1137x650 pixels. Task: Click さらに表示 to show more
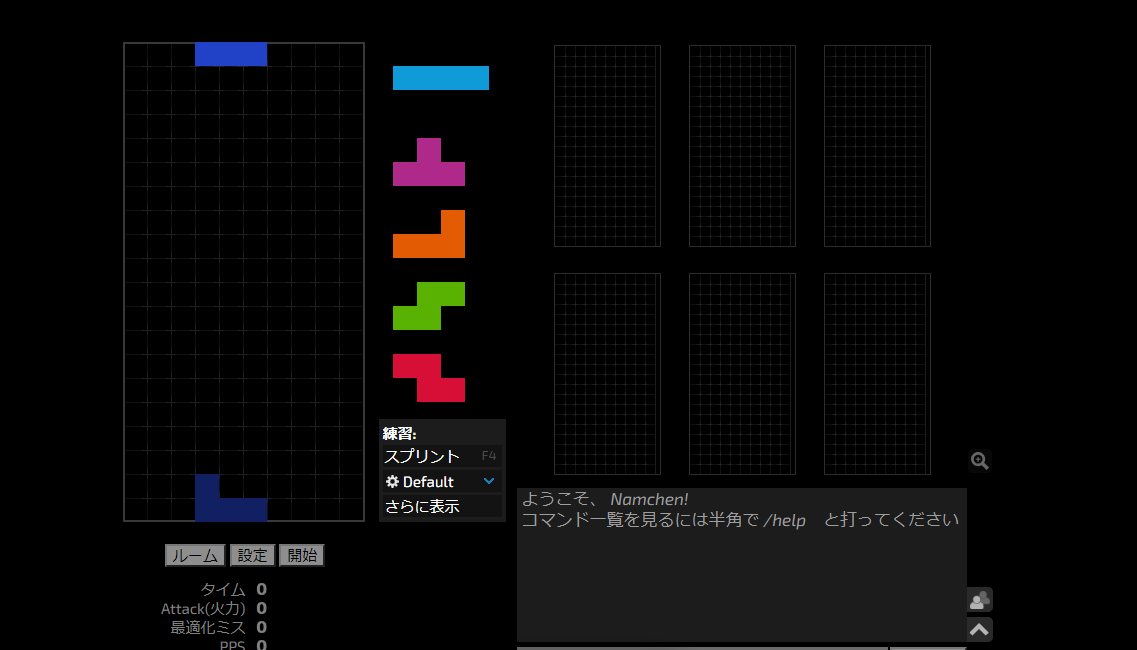442,506
